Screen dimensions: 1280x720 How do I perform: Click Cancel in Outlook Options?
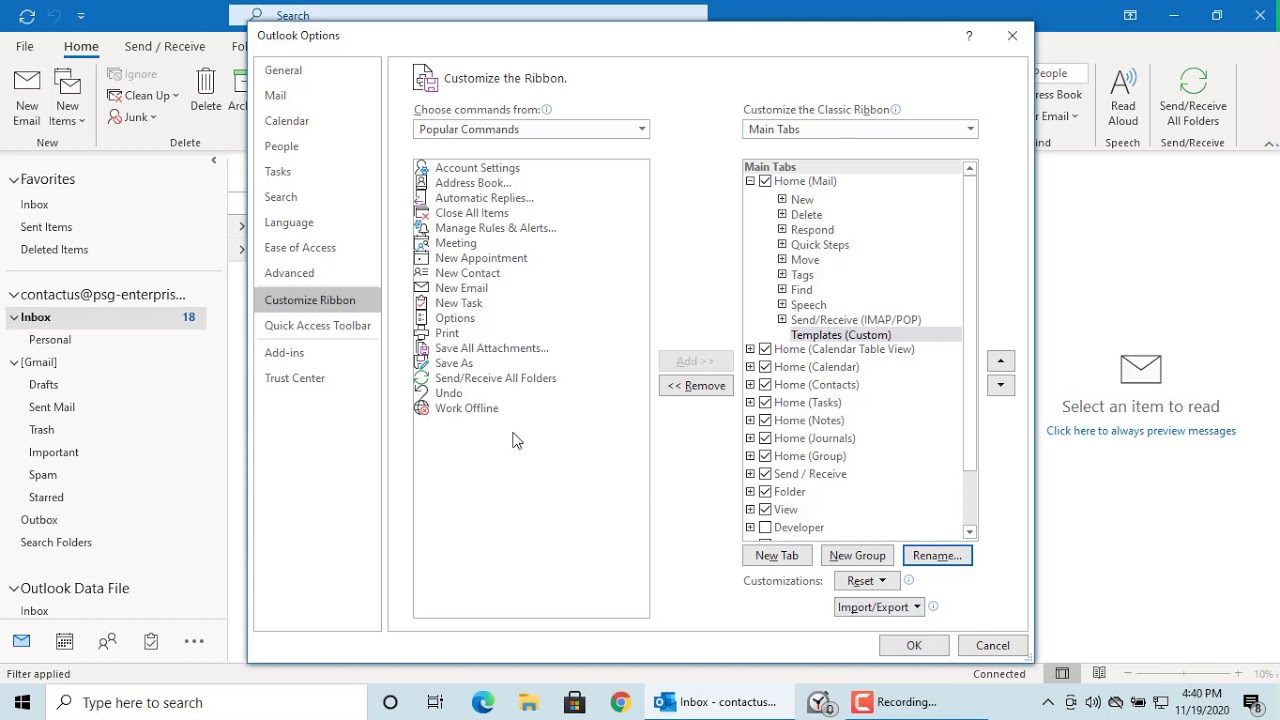tap(993, 646)
